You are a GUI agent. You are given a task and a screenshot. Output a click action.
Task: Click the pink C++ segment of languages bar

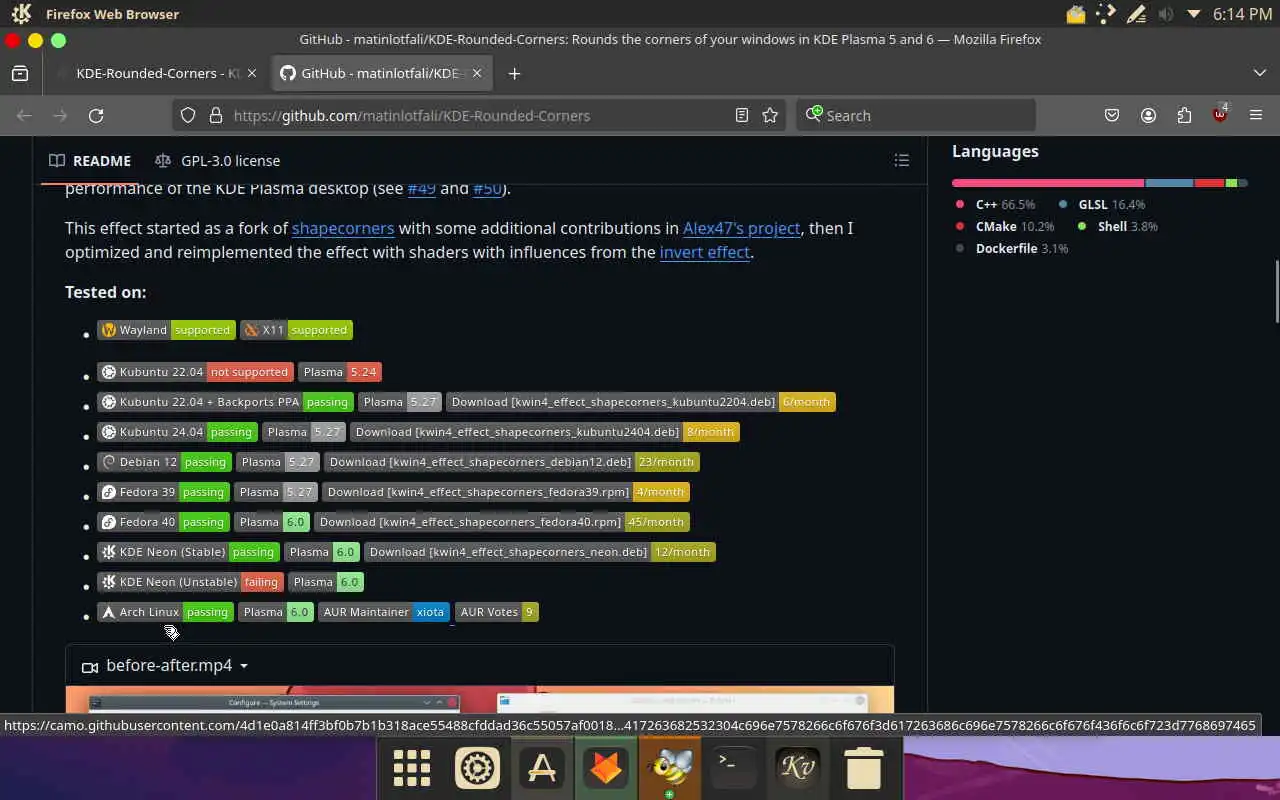coord(1048,183)
